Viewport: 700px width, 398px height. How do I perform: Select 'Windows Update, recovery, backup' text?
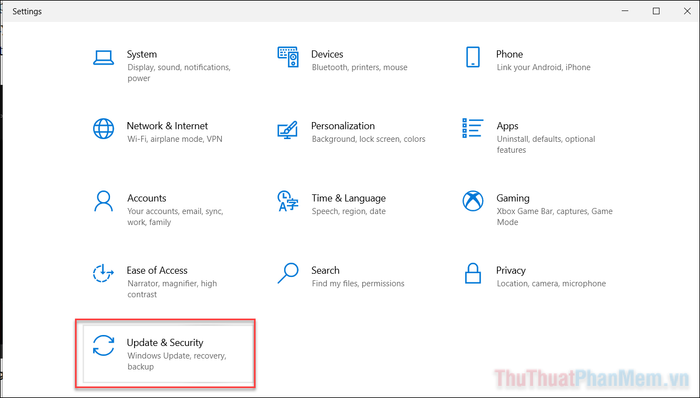(x=177, y=361)
